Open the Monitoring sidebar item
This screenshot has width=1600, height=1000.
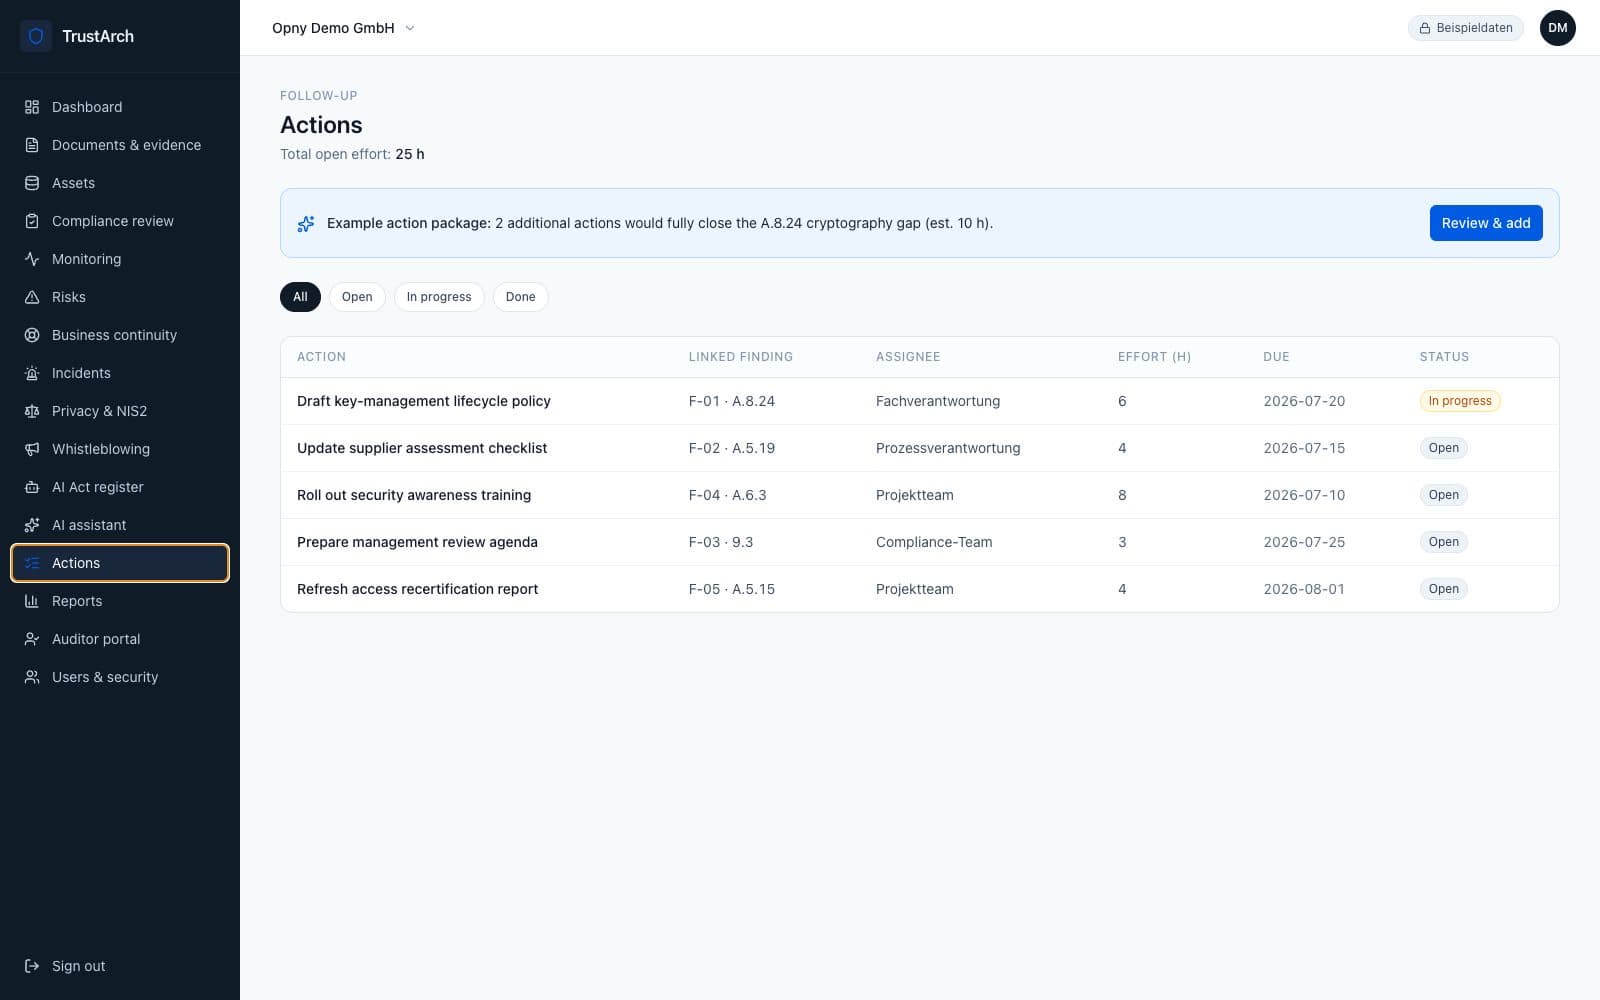(120, 259)
